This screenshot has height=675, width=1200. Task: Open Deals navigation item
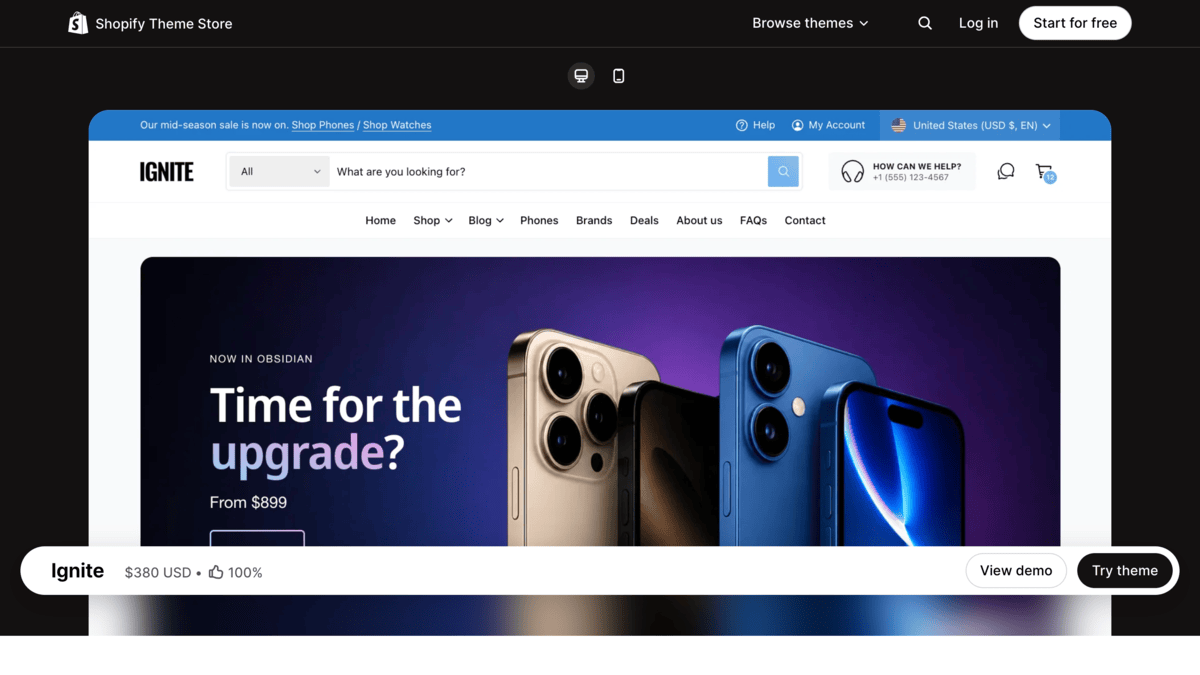point(644,220)
